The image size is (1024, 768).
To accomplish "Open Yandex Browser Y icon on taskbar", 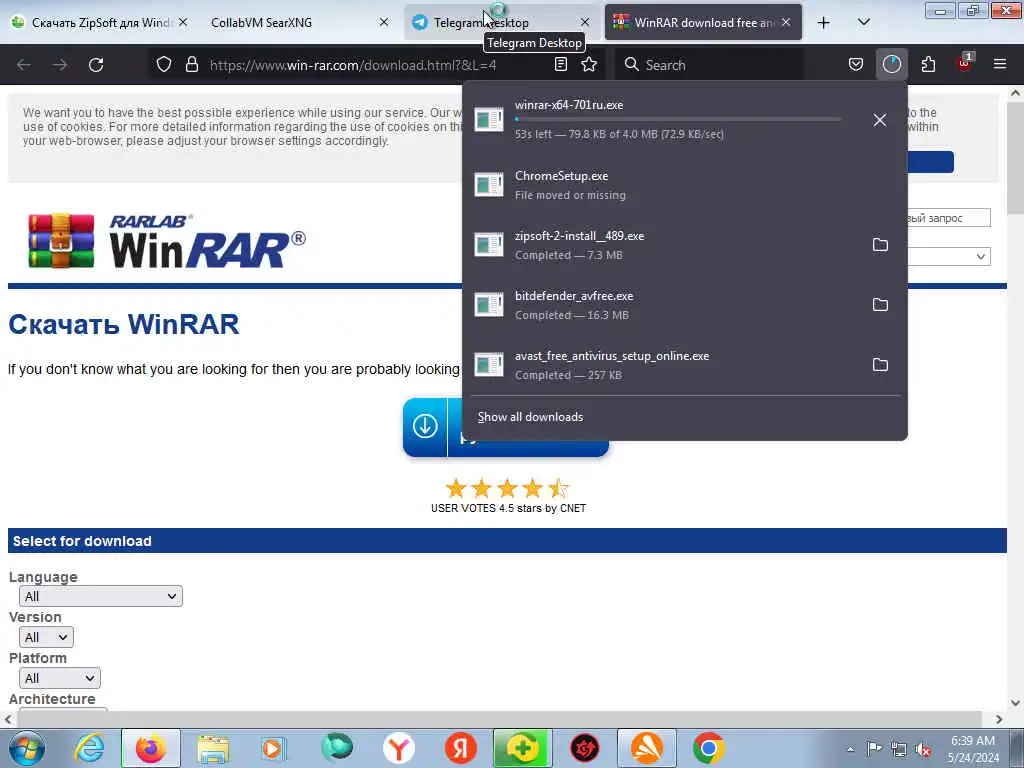I will [398, 748].
